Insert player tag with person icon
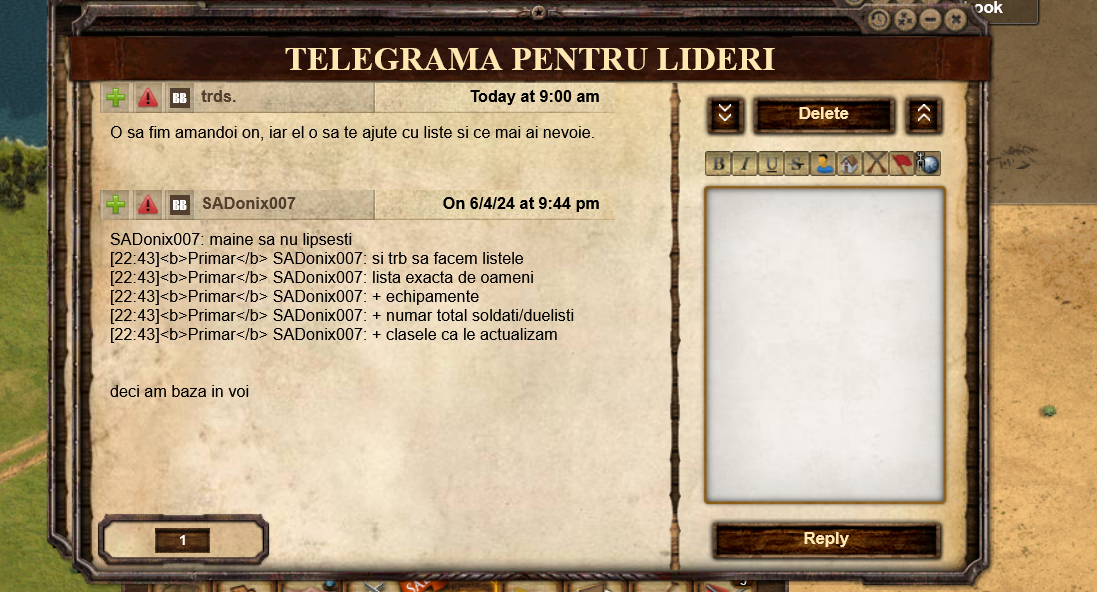This screenshot has height=592, width=1097. point(823,164)
